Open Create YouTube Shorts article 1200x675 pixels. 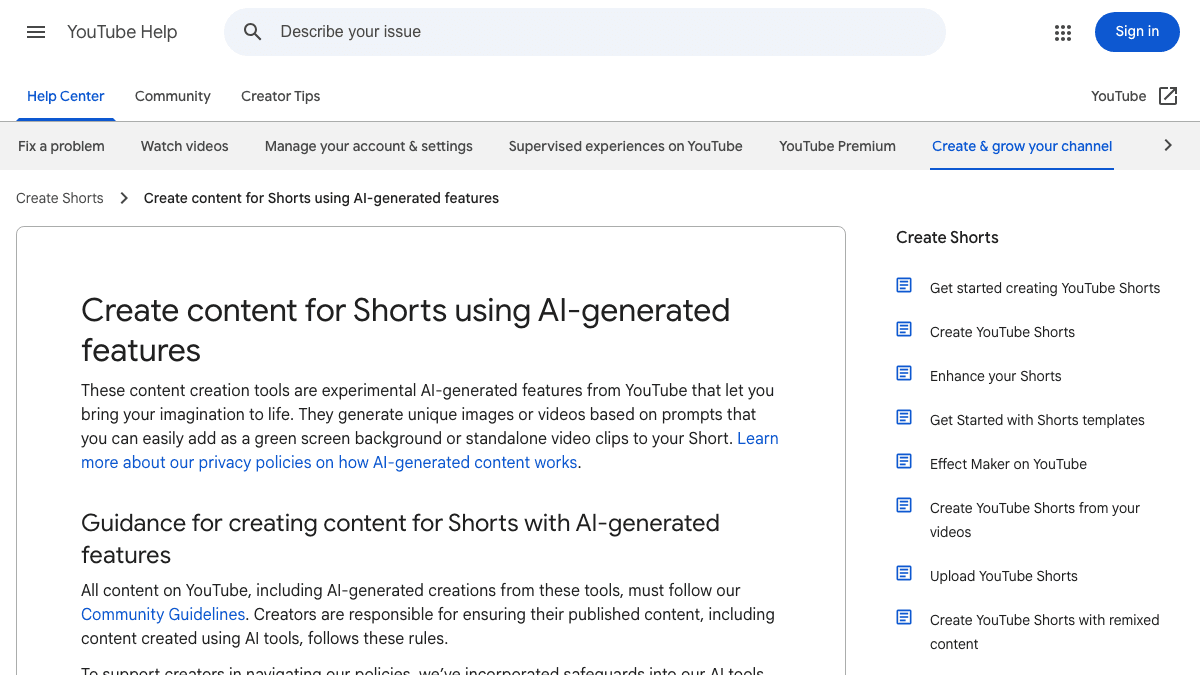[x=1002, y=332]
